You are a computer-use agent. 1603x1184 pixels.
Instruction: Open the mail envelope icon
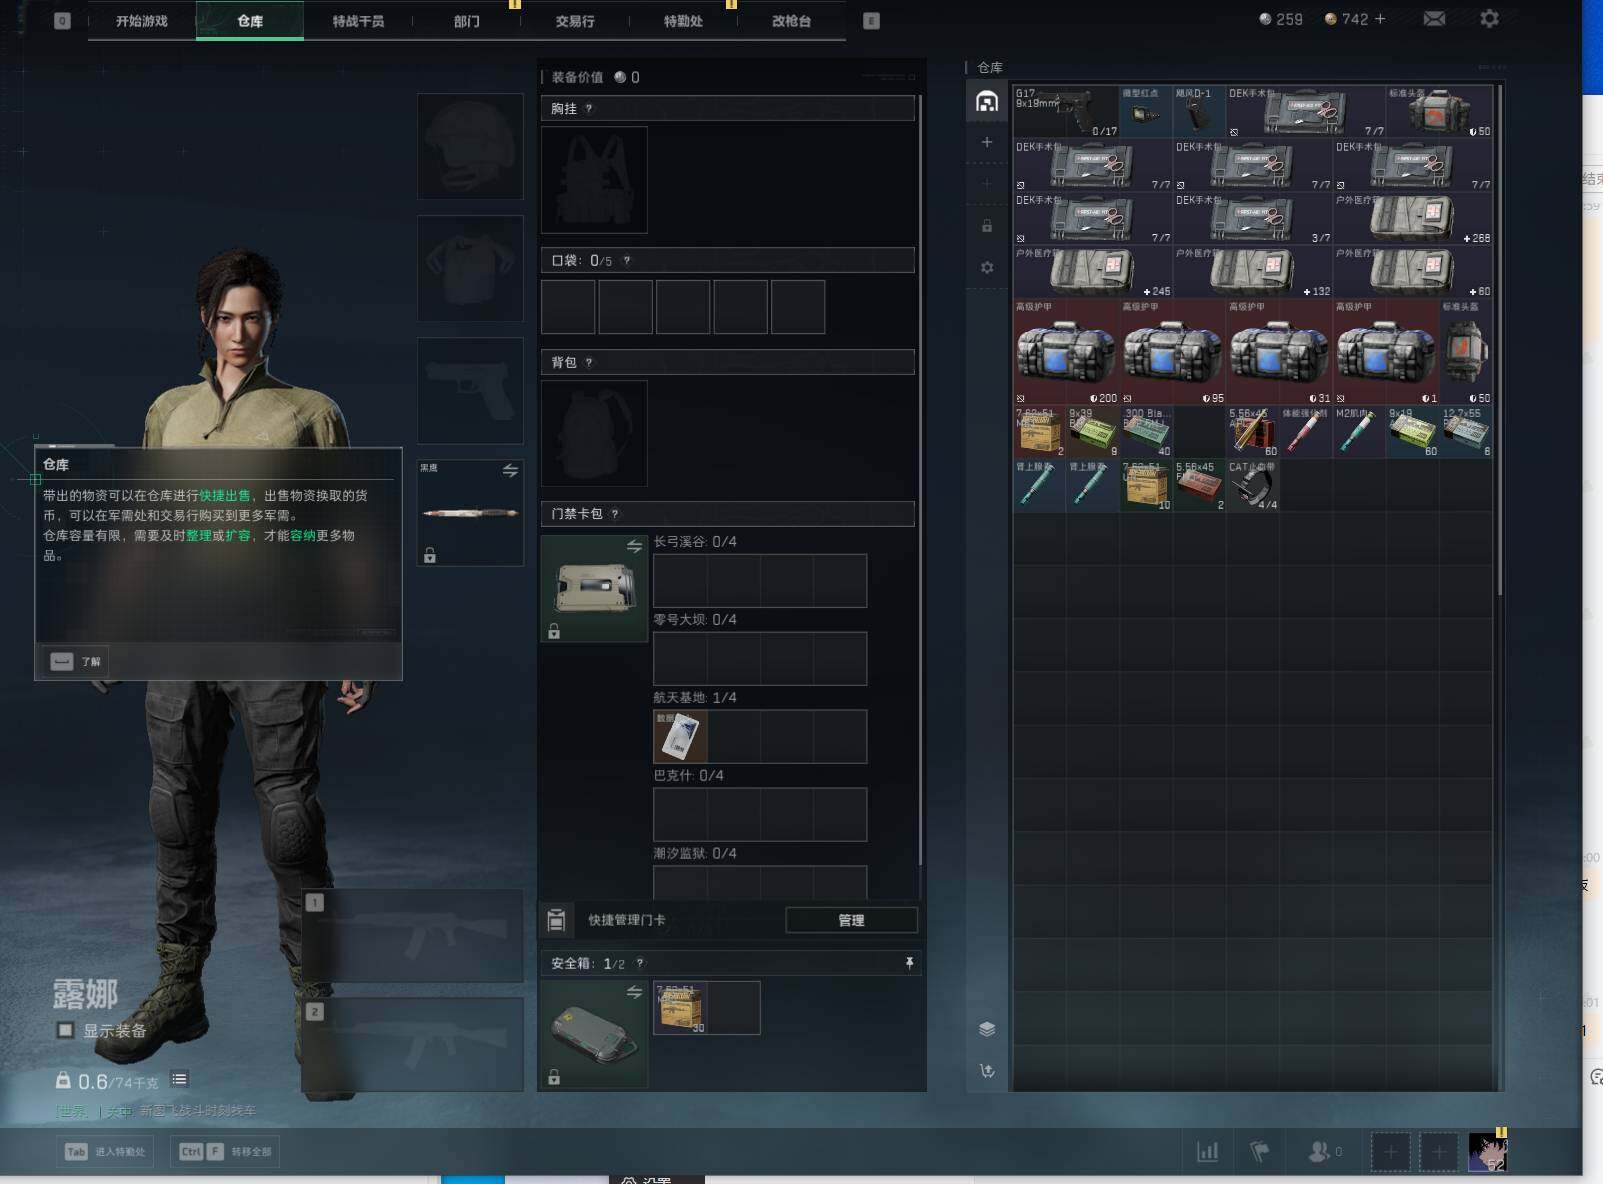[1434, 19]
